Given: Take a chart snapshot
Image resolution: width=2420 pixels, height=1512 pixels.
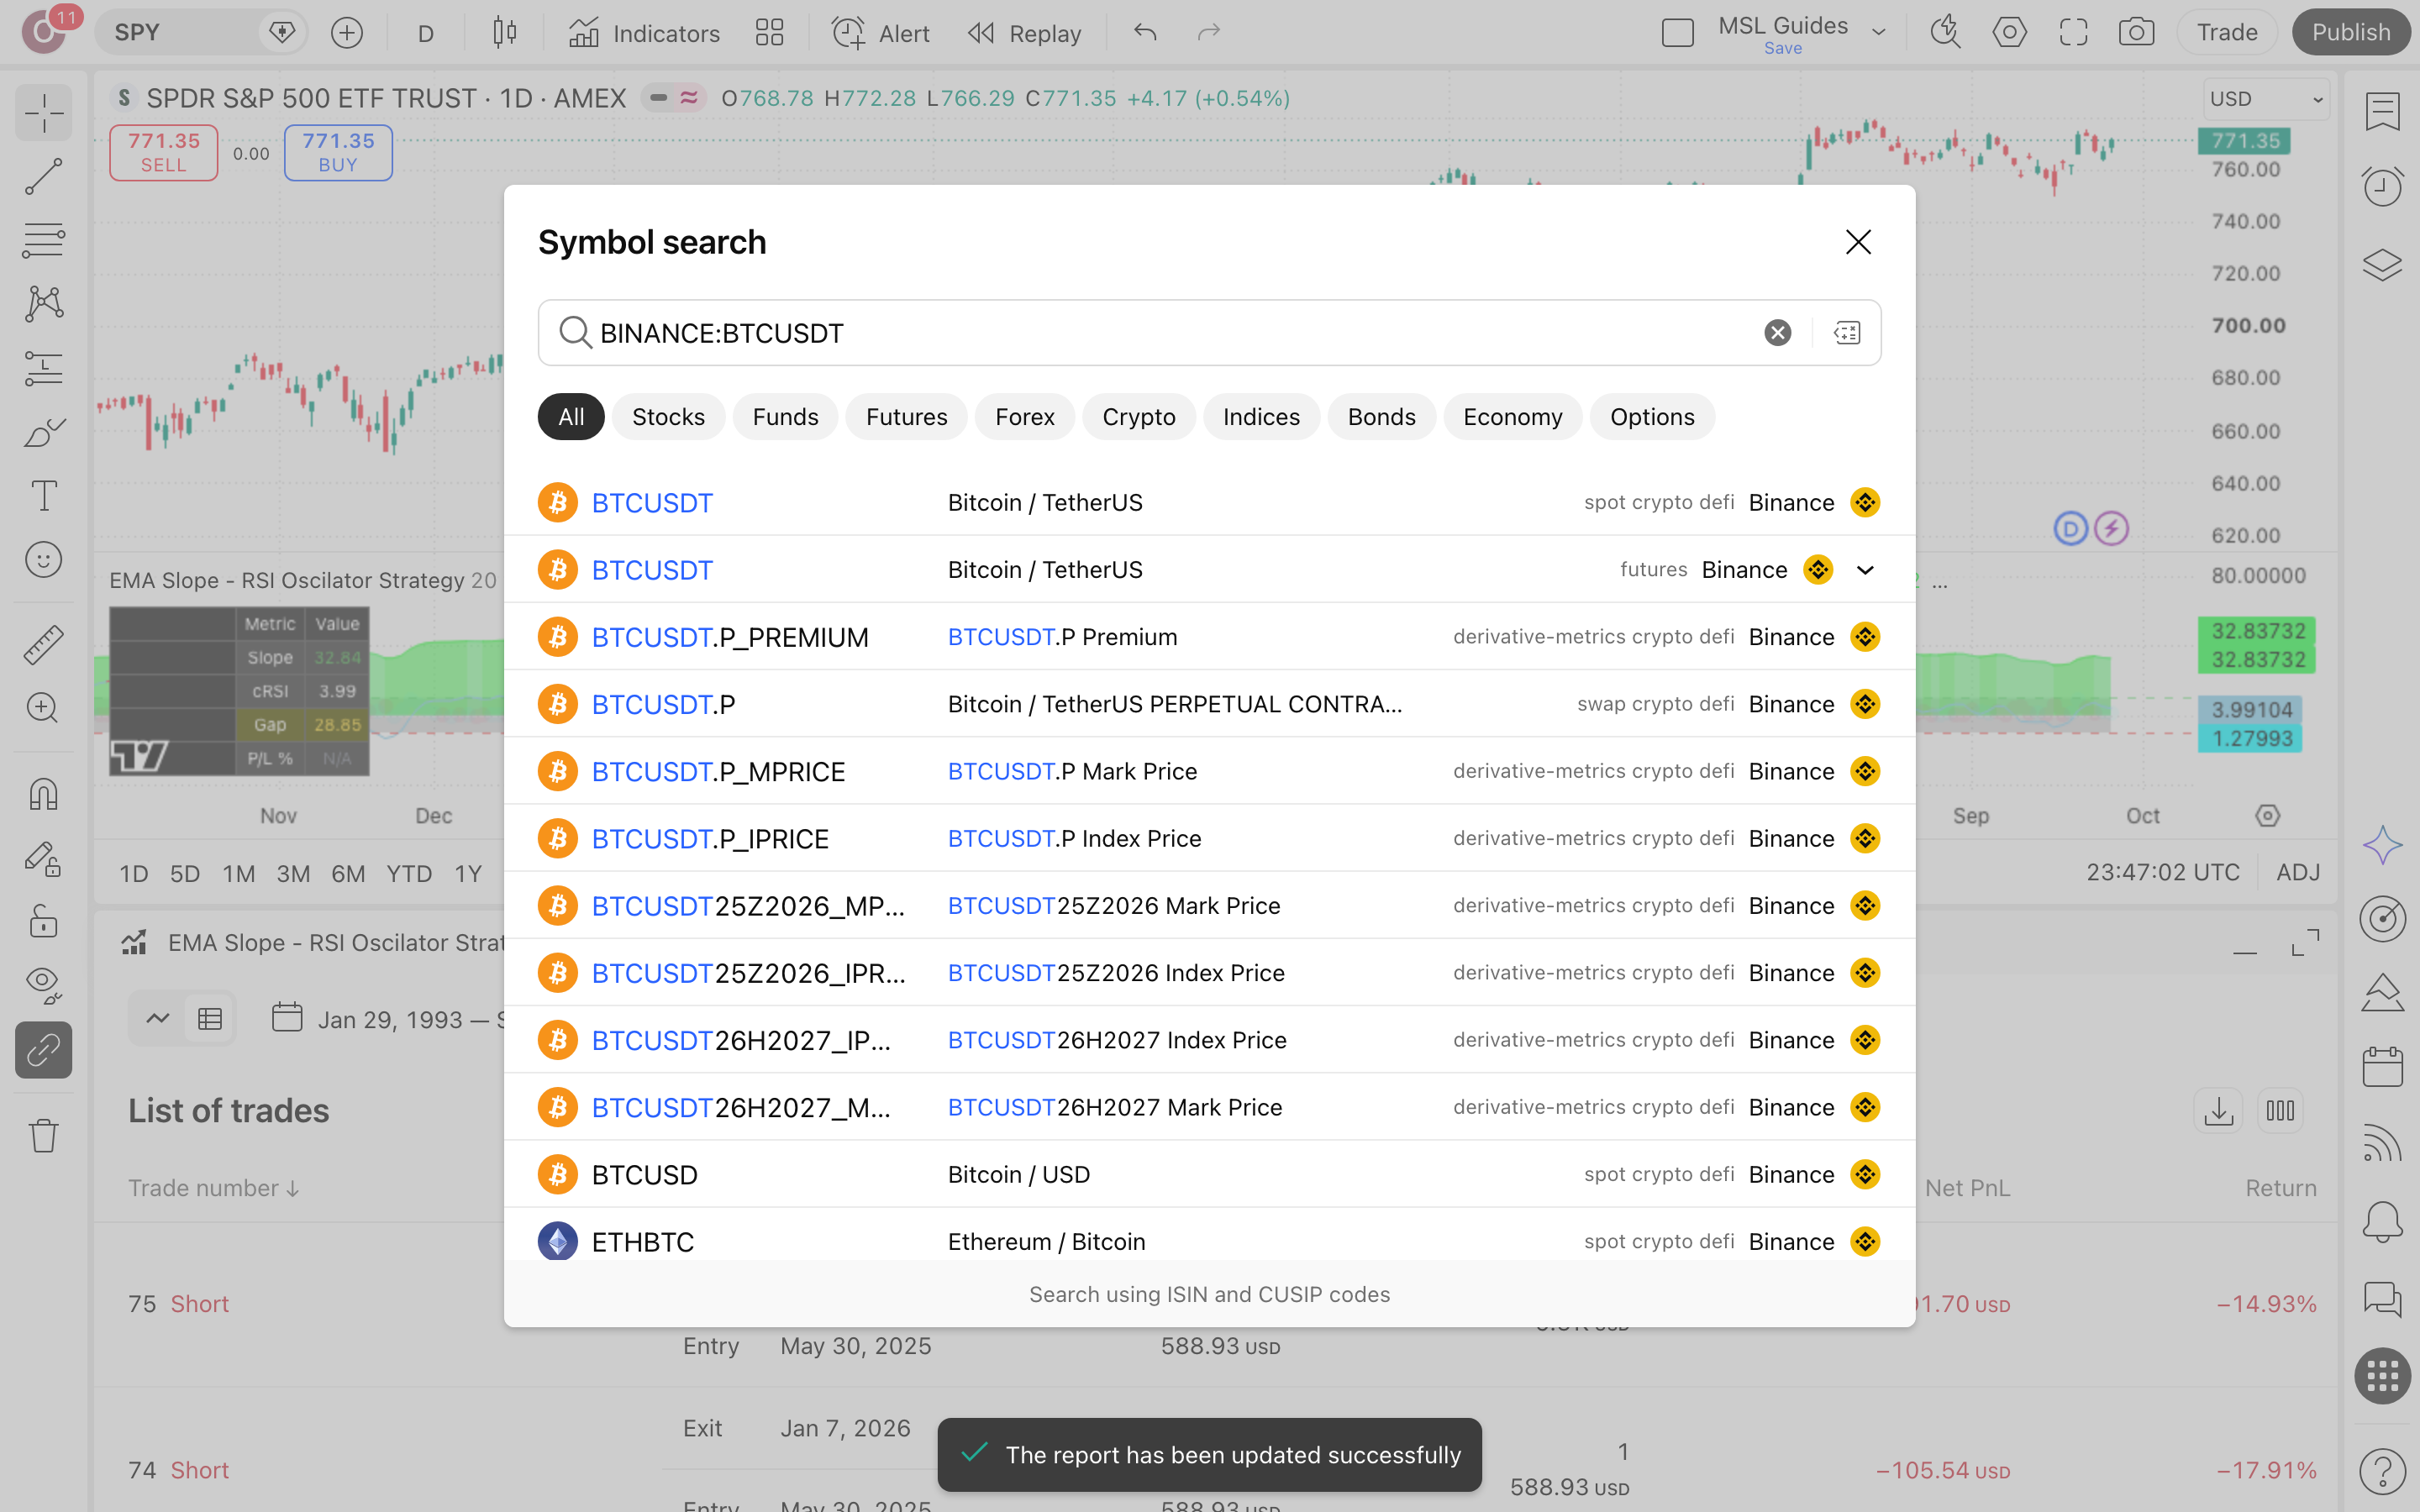Looking at the screenshot, I should click(2136, 33).
